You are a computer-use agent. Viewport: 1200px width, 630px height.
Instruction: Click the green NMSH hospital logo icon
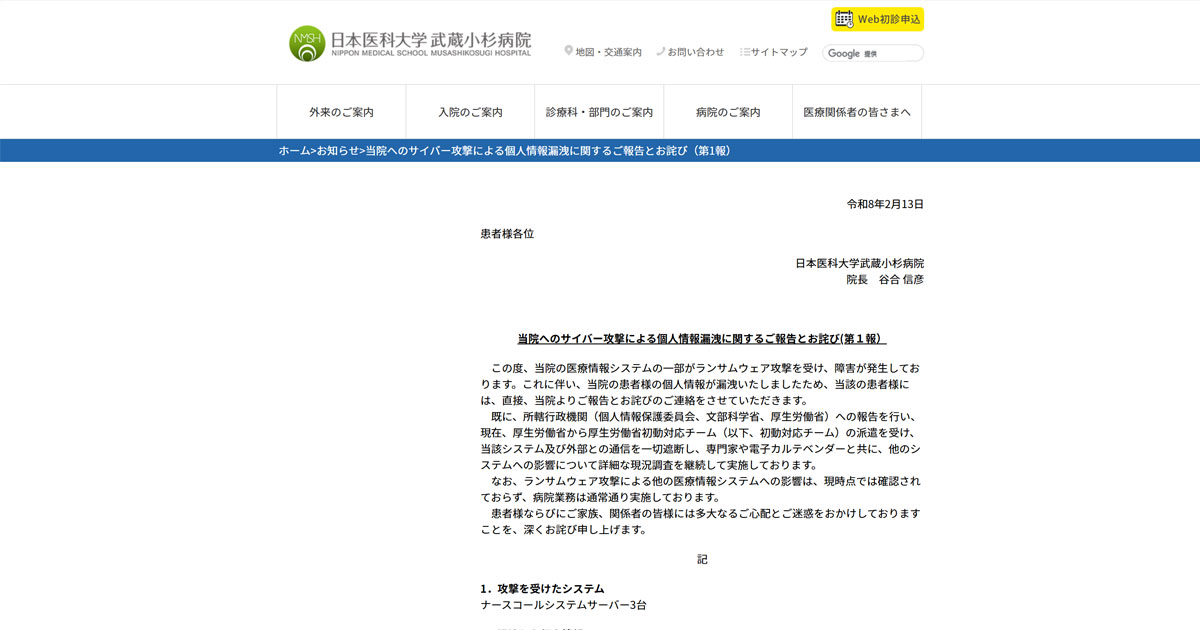tap(307, 44)
